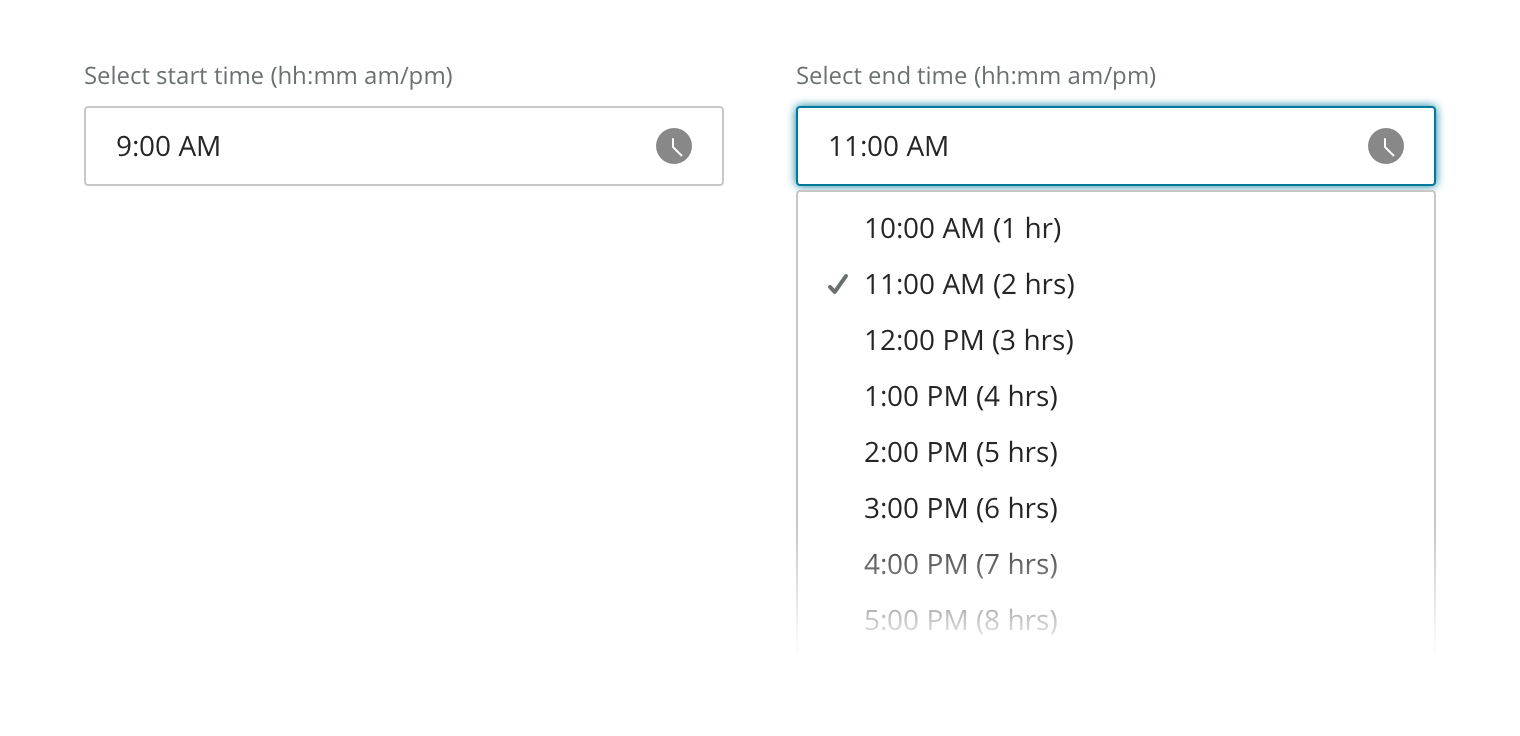1520x736 pixels.
Task: Click the "Select end time" label
Action: click(x=975, y=76)
